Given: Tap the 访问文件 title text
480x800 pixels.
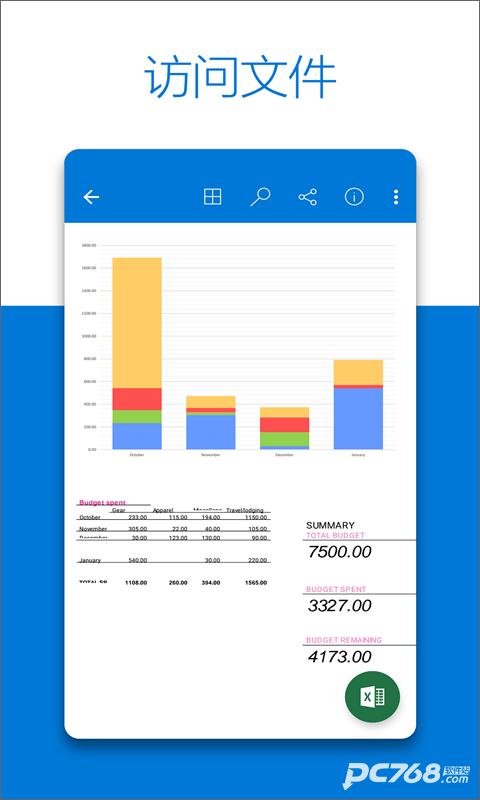Looking at the screenshot, I should tap(240, 77).
